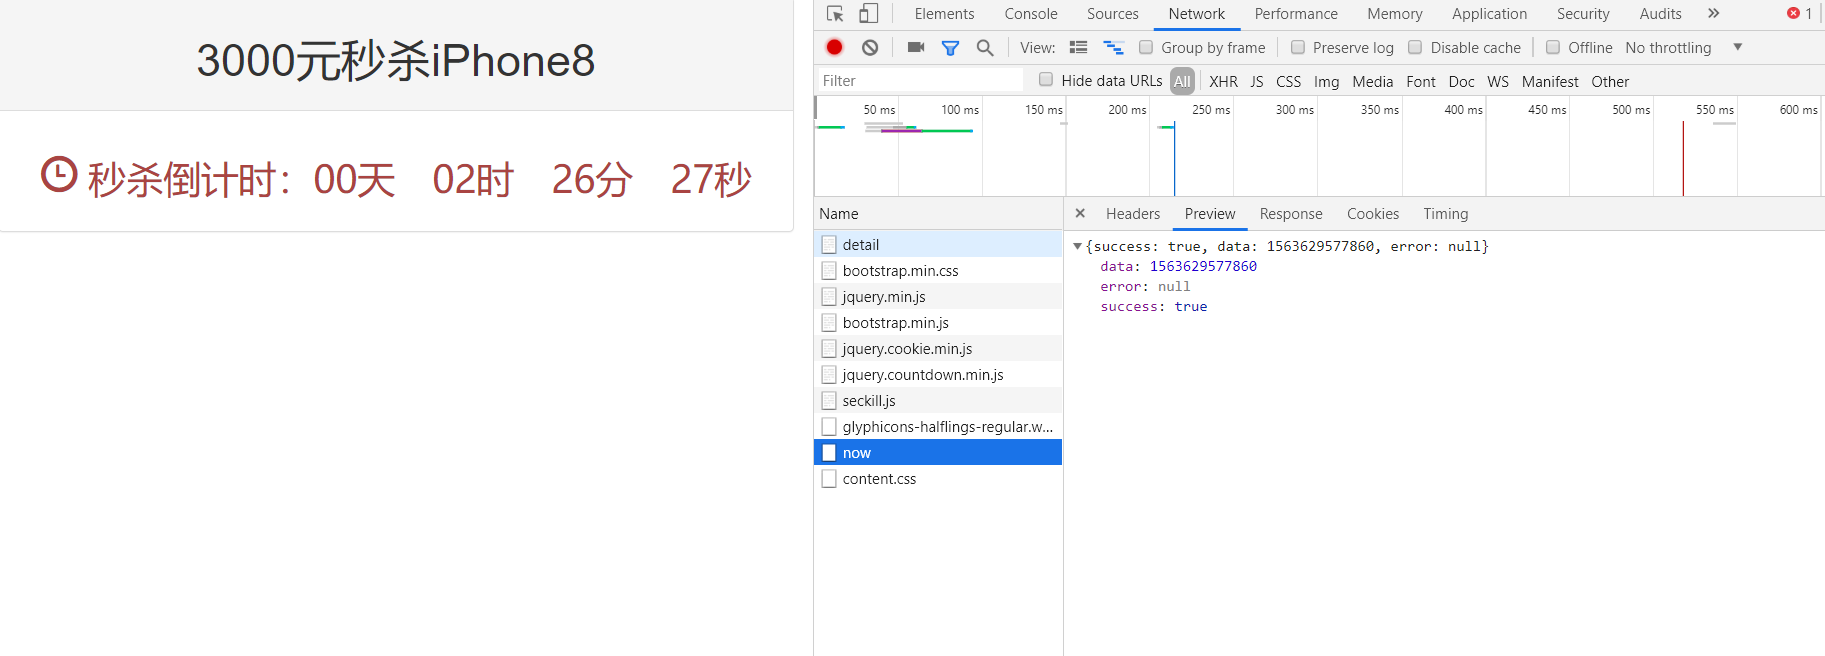Show the overview waterfall view icon
This screenshot has width=1825, height=656.
[x=1113, y=47]
